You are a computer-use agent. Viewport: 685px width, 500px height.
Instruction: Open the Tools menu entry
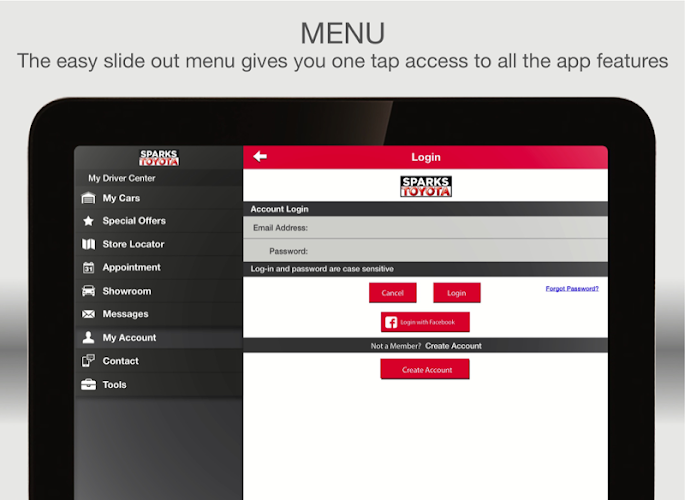coord(159,385)
